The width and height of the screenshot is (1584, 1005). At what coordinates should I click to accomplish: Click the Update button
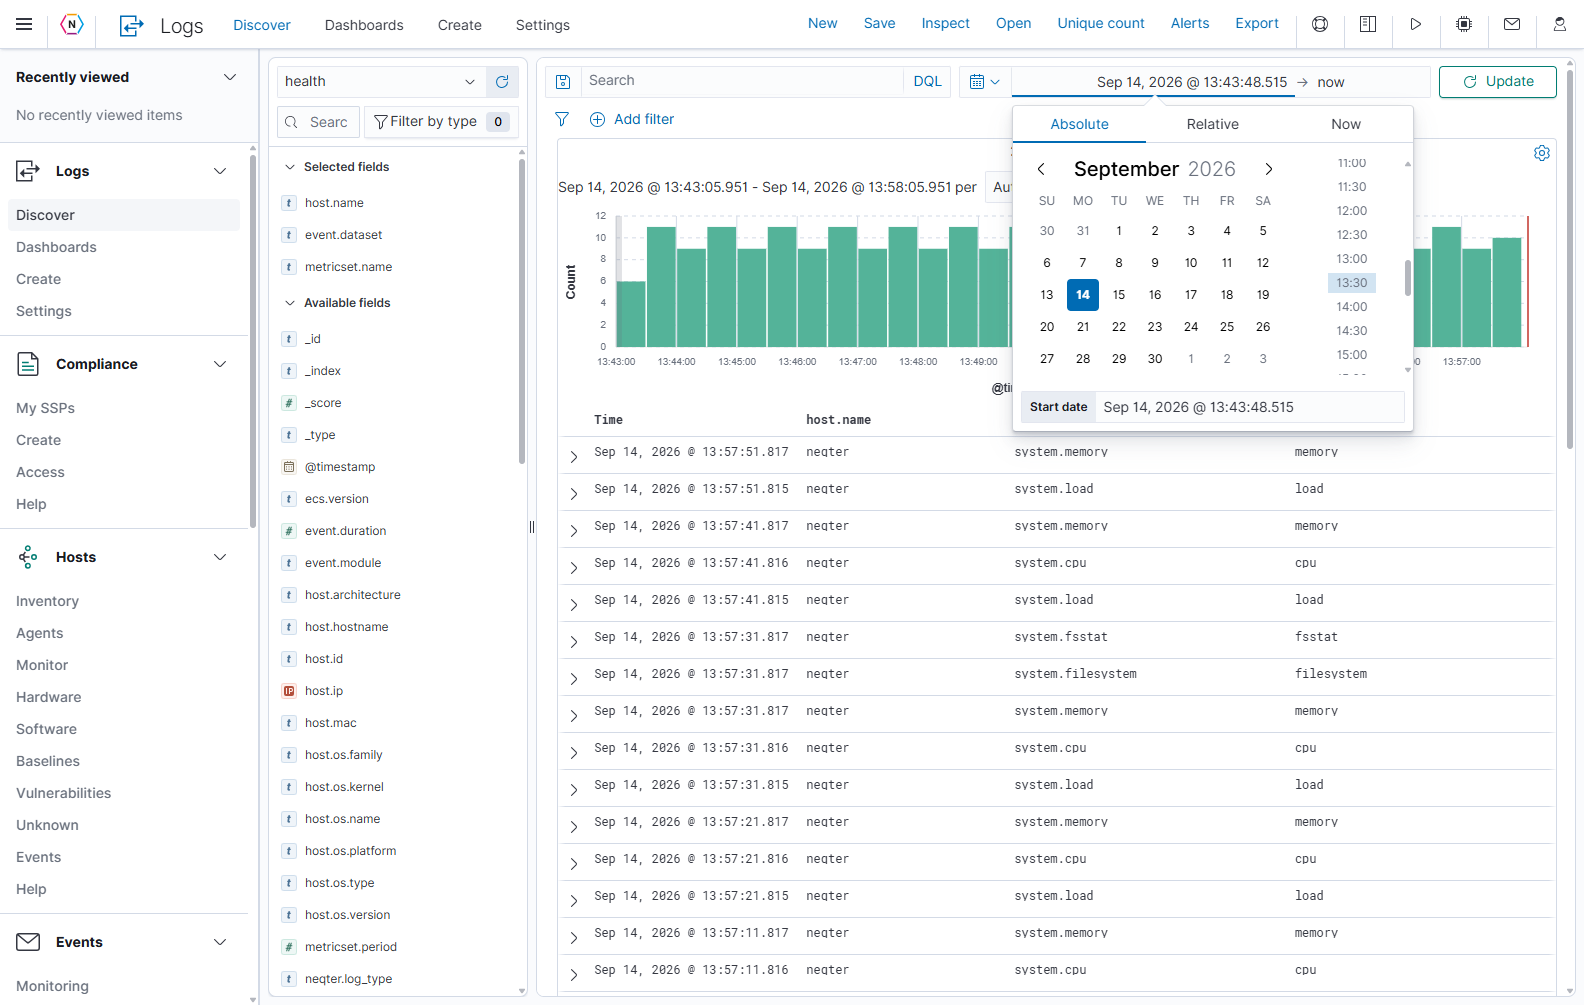1498,82
